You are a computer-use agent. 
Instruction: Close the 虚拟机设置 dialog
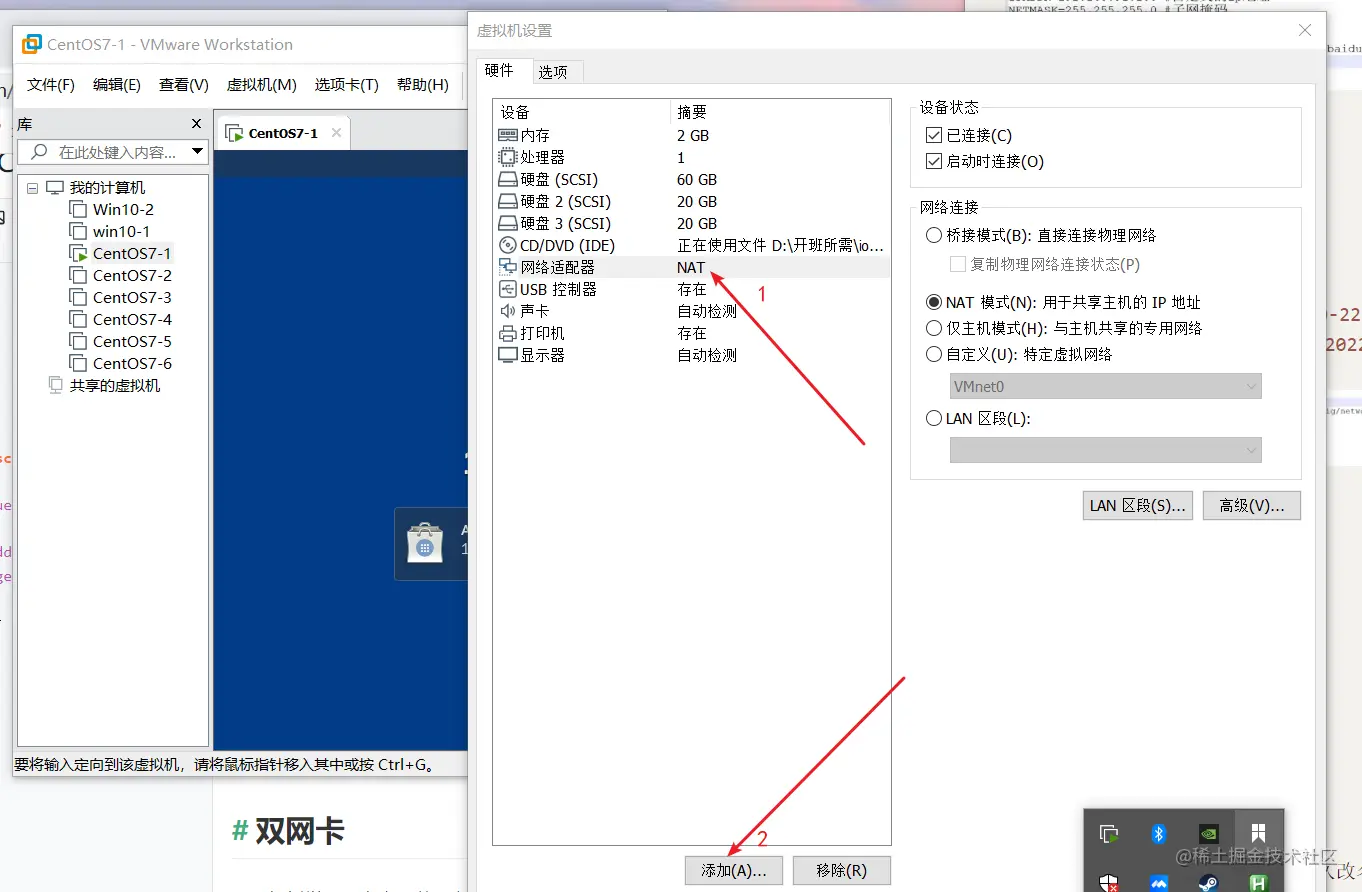pos(1305,31)
